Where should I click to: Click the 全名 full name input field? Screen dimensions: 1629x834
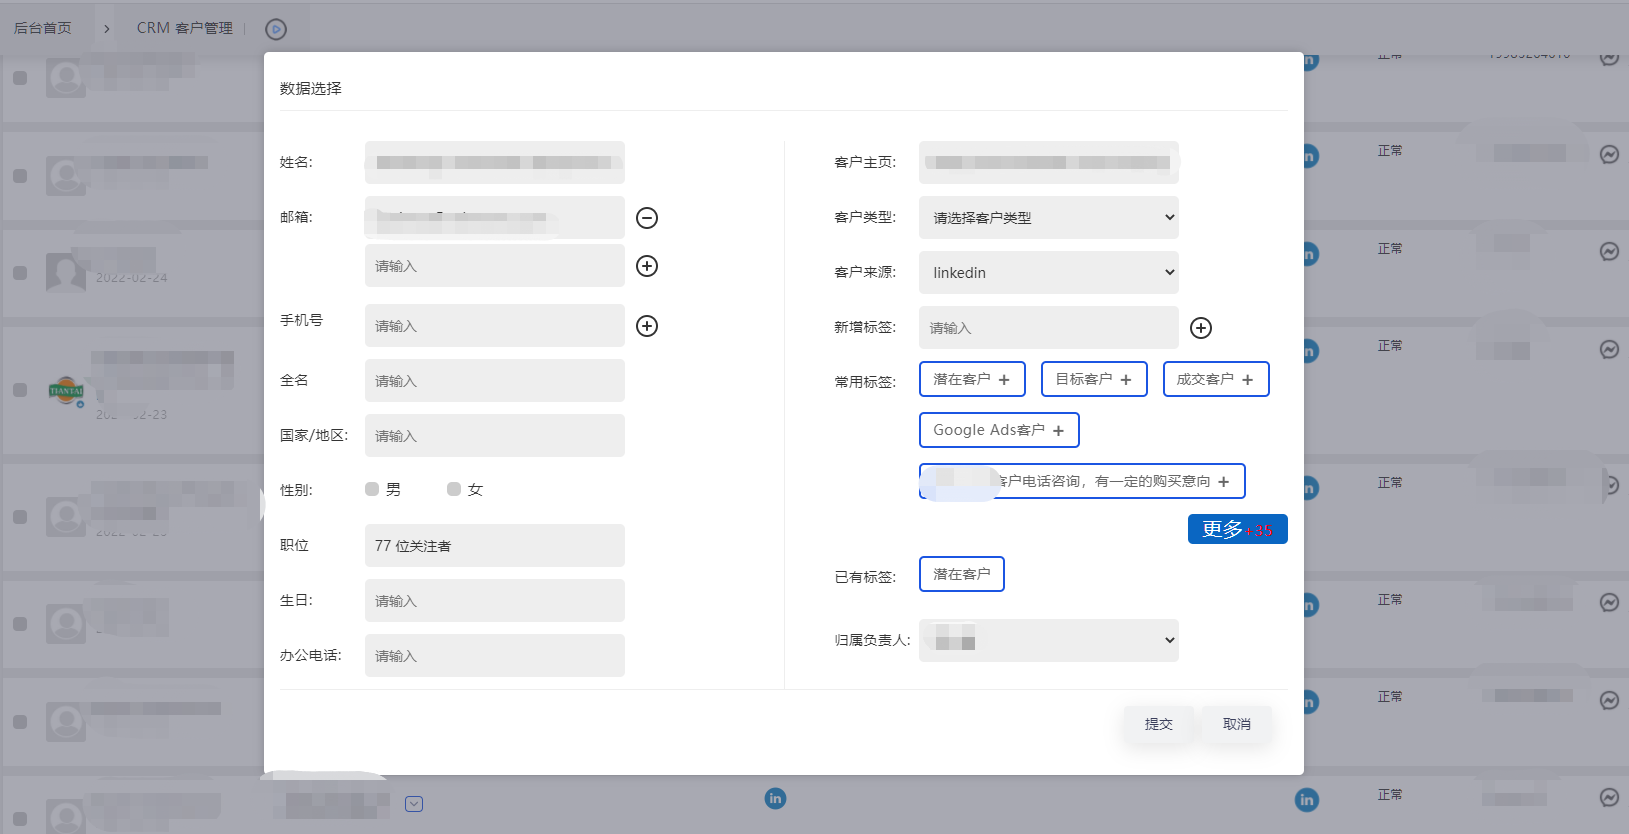(x=494, y=381)
